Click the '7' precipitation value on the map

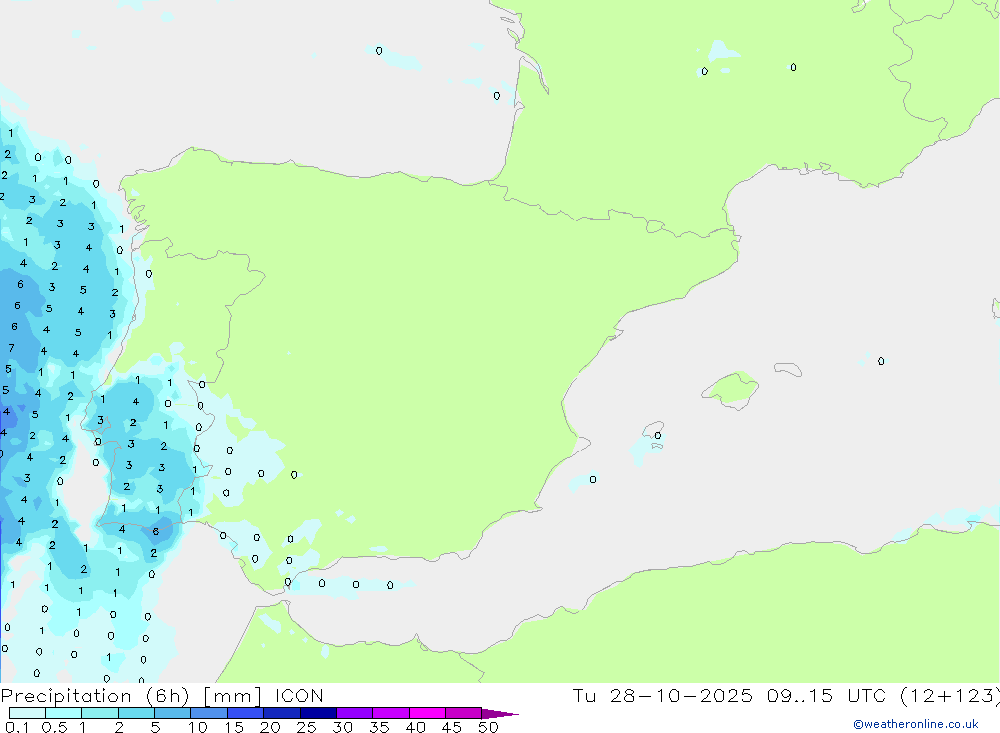point(11,348)
